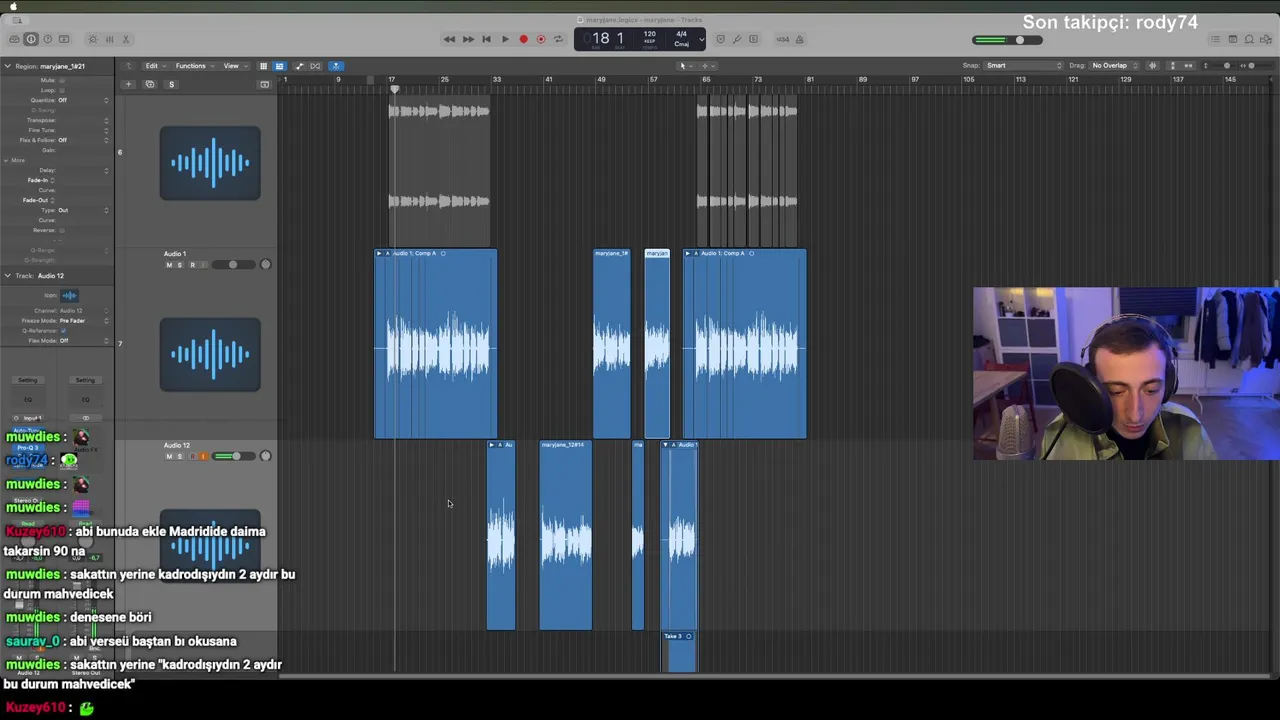Open the Flex Mode dropdown
1280x720 pixels.
point(83,341)
